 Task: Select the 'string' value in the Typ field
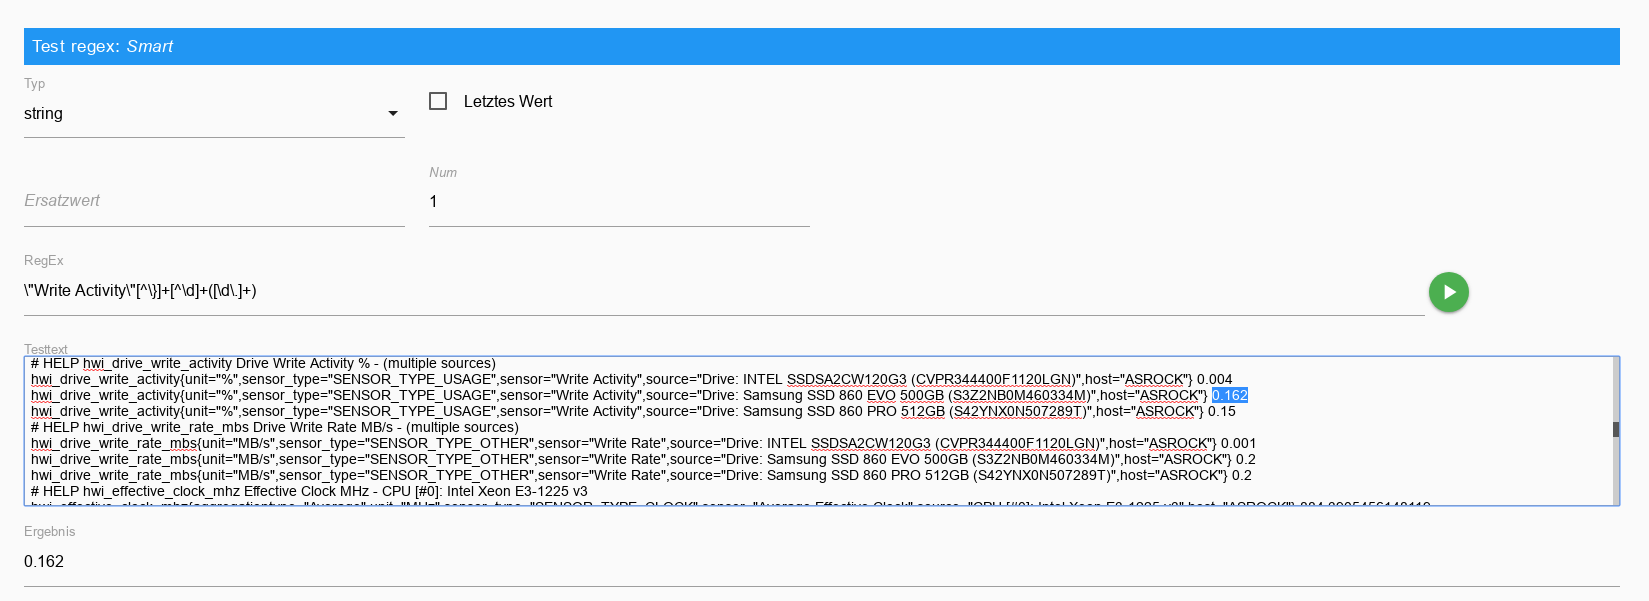click(x=44, y=114)
